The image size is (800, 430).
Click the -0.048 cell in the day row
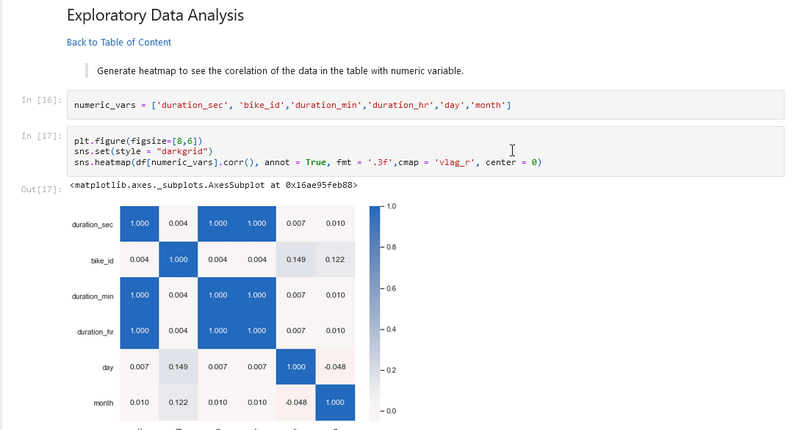coord(336,367)
